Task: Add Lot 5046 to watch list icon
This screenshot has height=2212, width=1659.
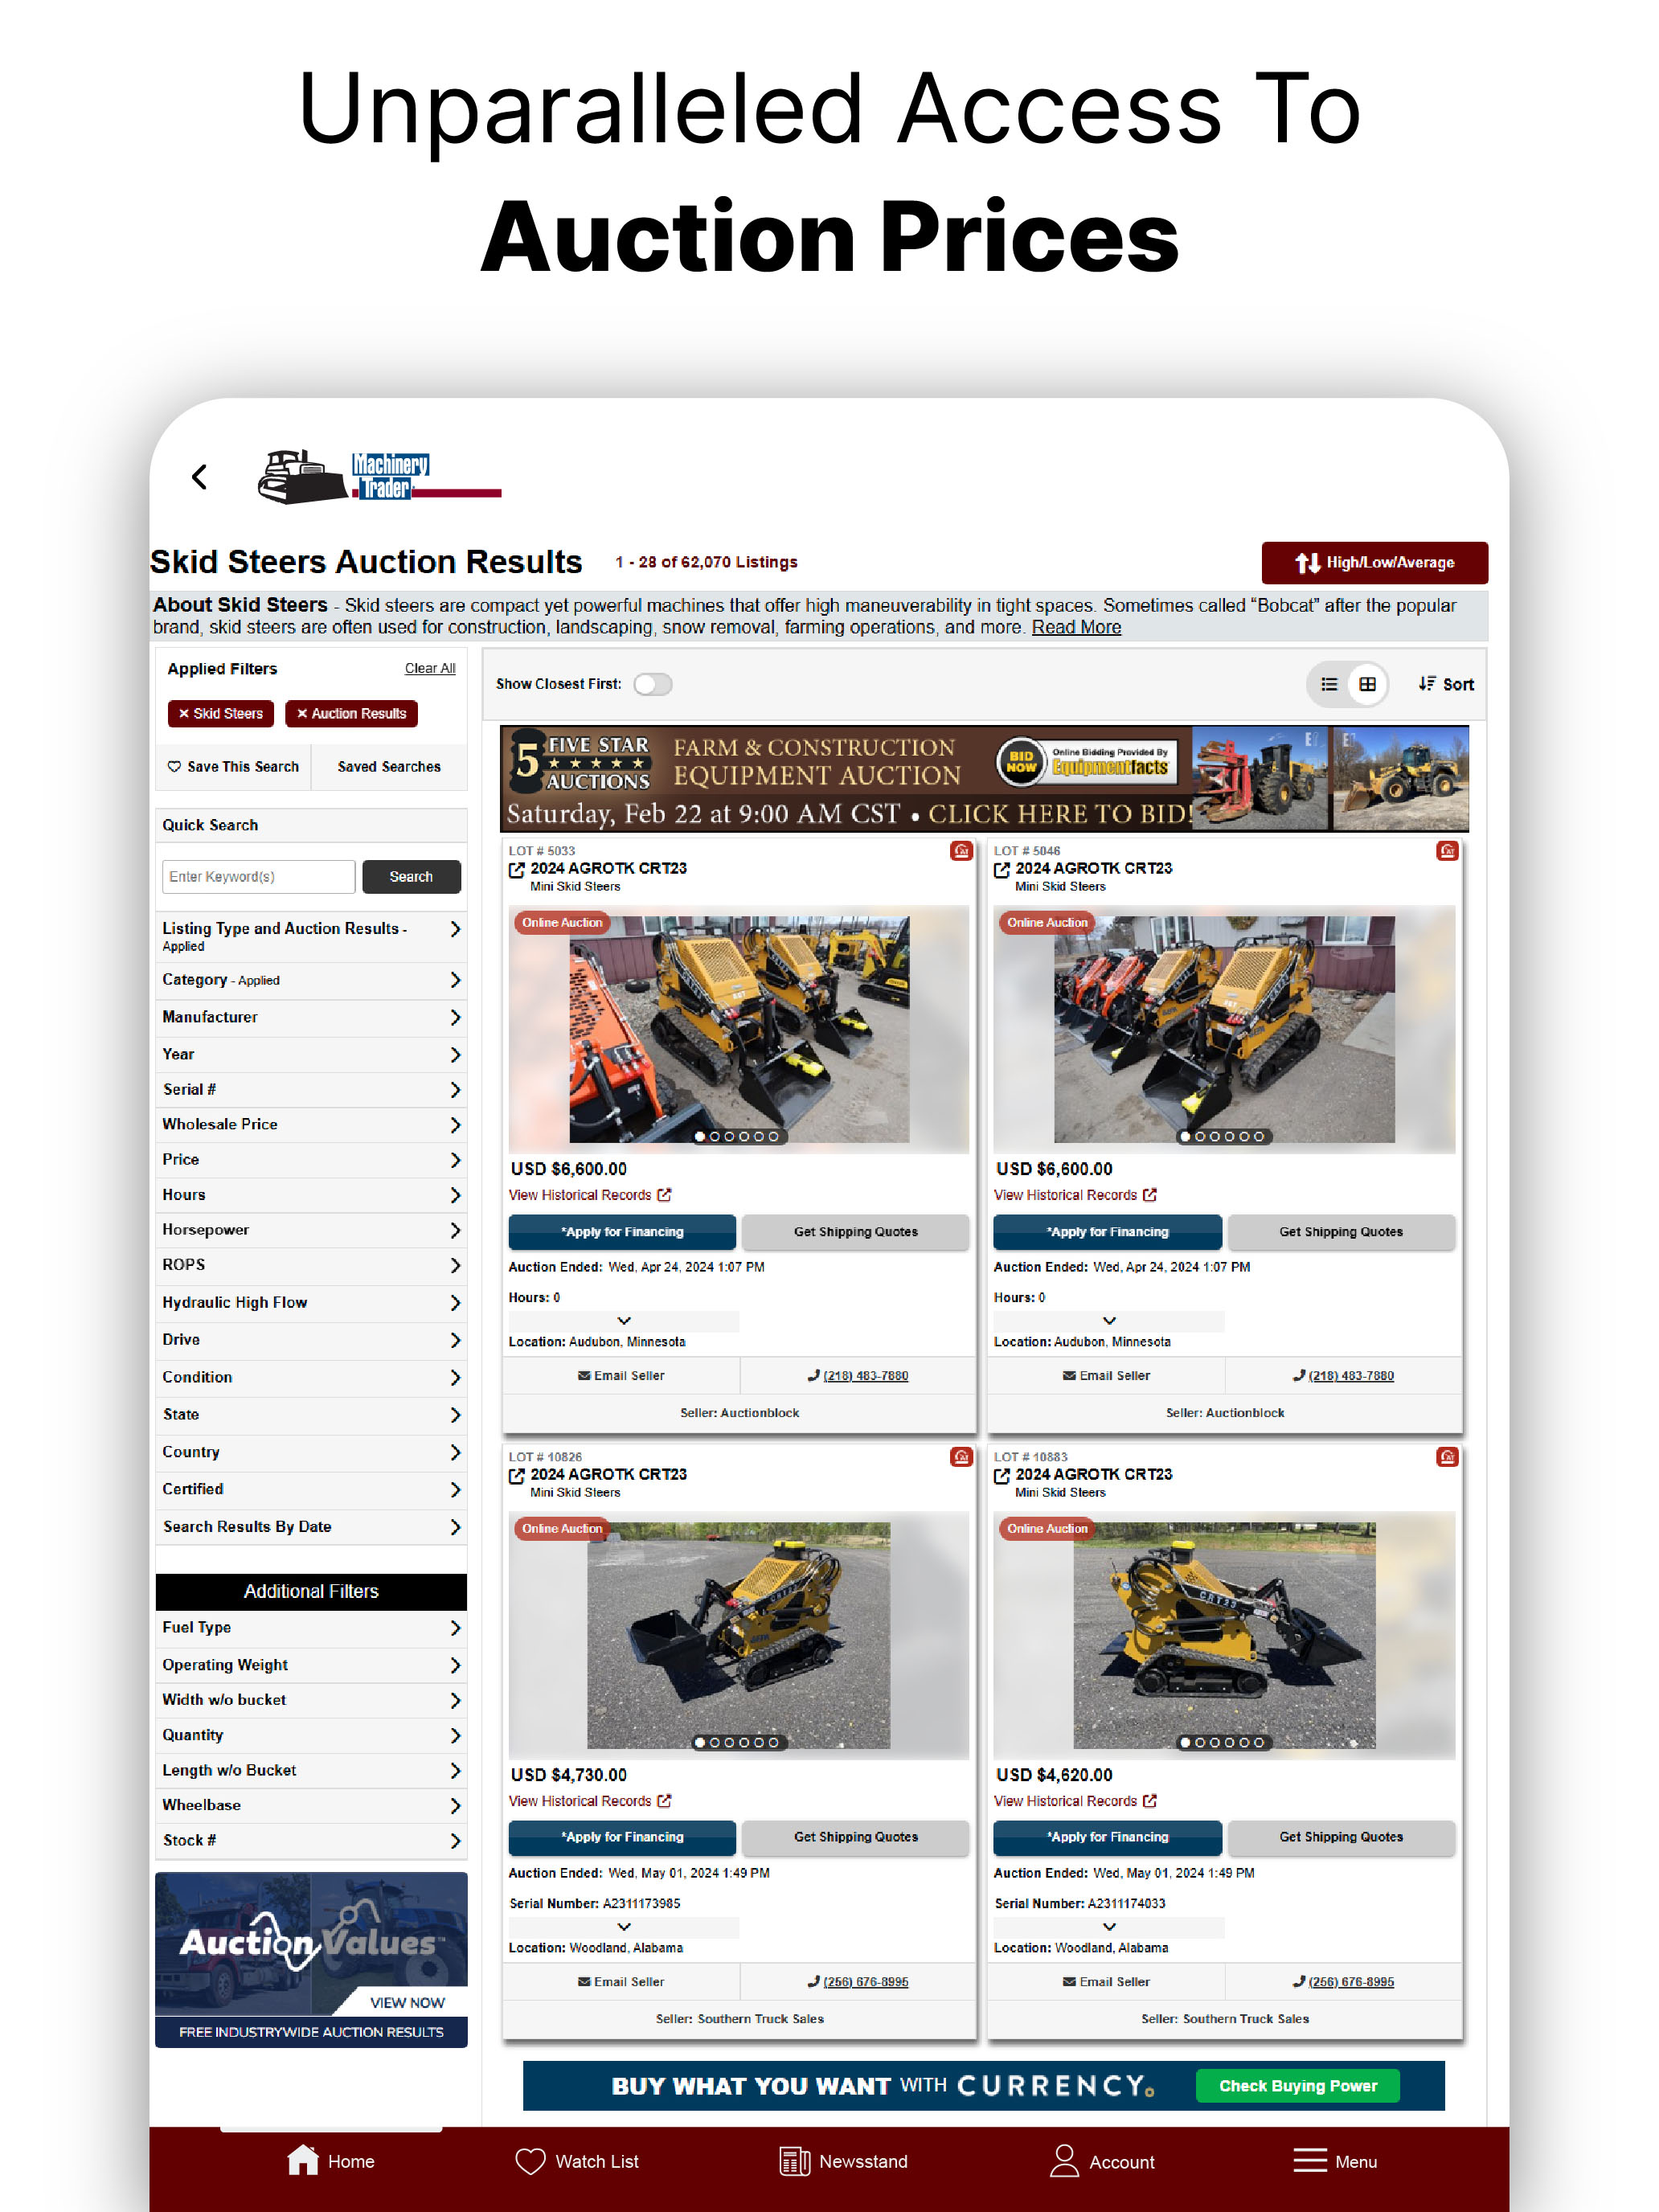Action: (x=1447, y=851)
